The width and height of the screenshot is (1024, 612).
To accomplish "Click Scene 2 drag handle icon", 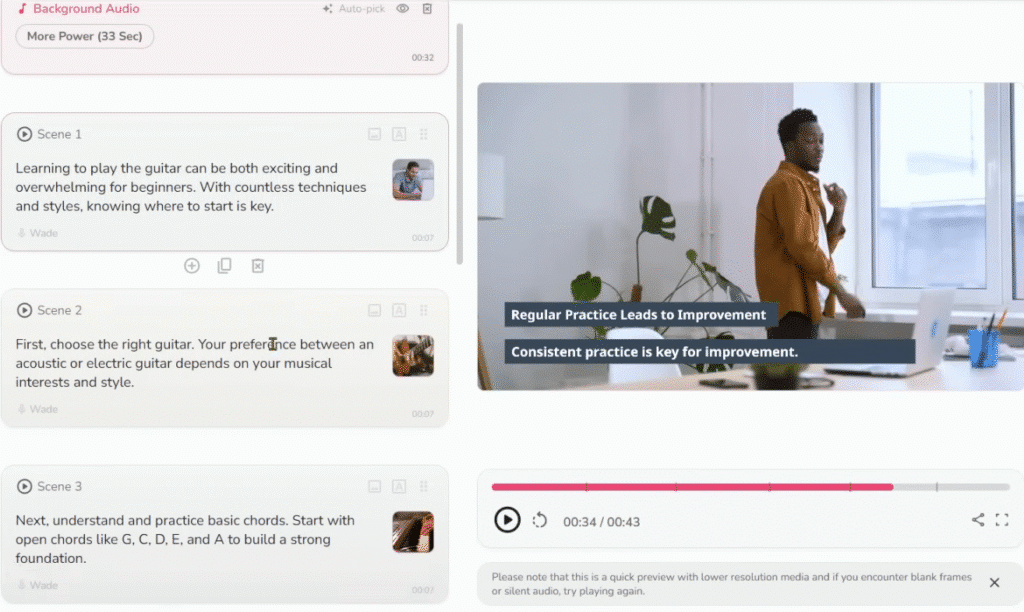I will pos(424,311).
